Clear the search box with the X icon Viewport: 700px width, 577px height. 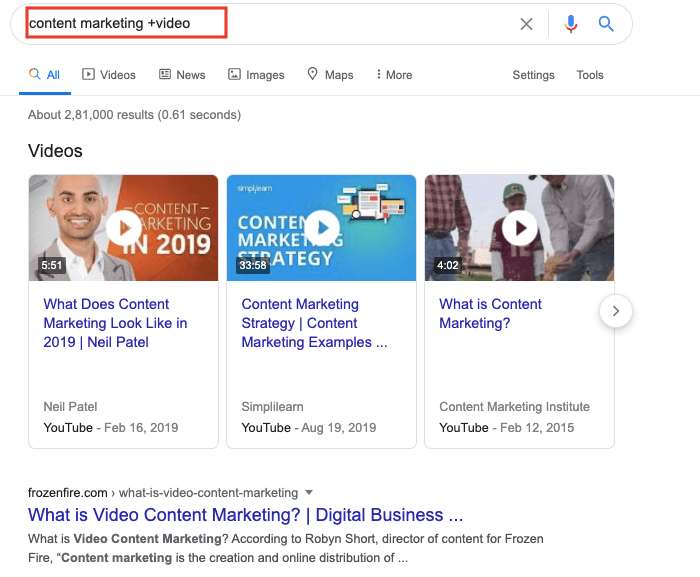point(526,24)
